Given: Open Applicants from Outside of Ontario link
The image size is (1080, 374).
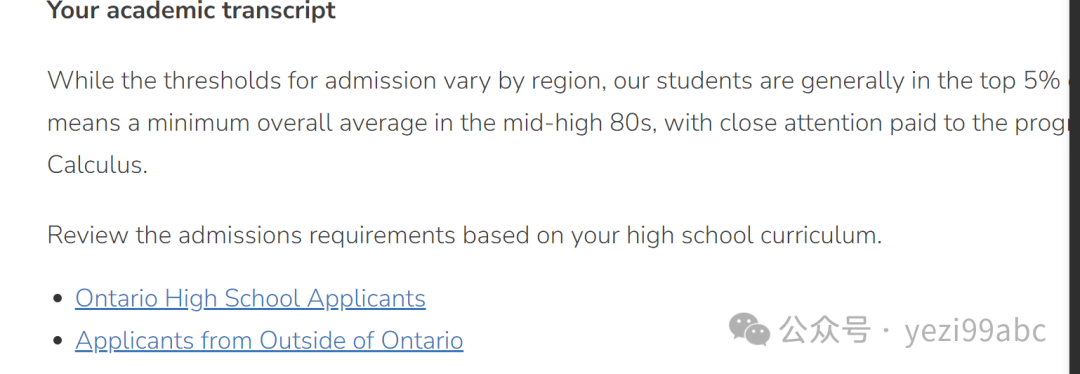Looking at the screenshot, I should 269,341.
